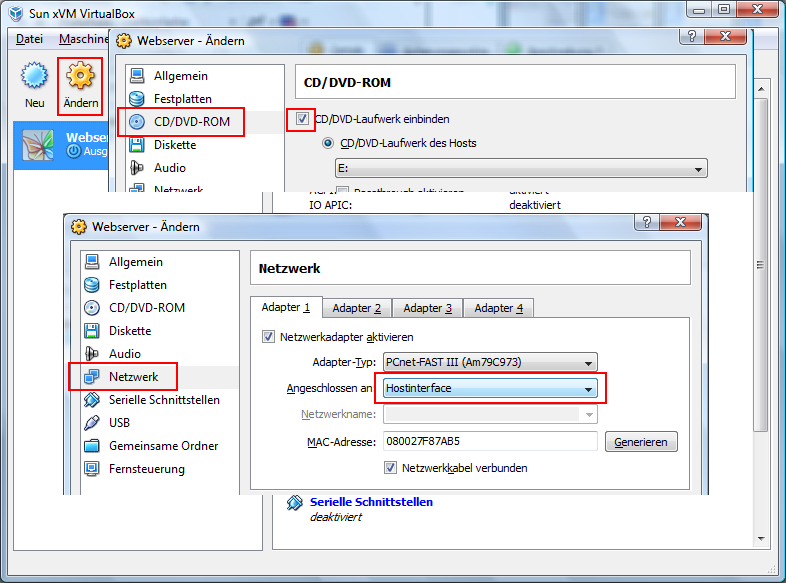Image resolution: width=786 pixels, height=583 pixels.
Task: Click the Serielle Schnittstellen link
Action: [x=371, y=502]
